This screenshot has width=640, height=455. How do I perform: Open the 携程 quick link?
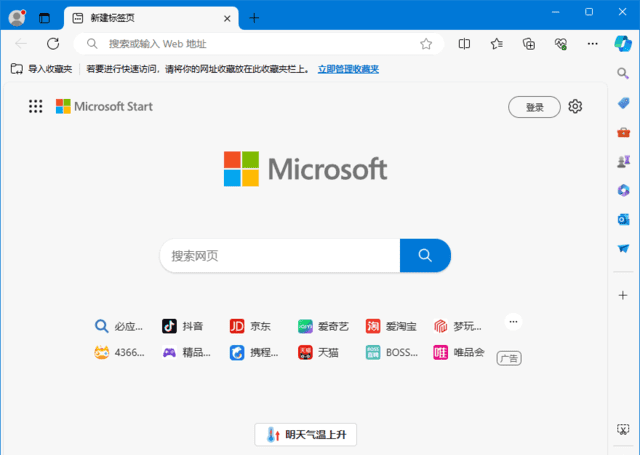click(x=254, y=353)
